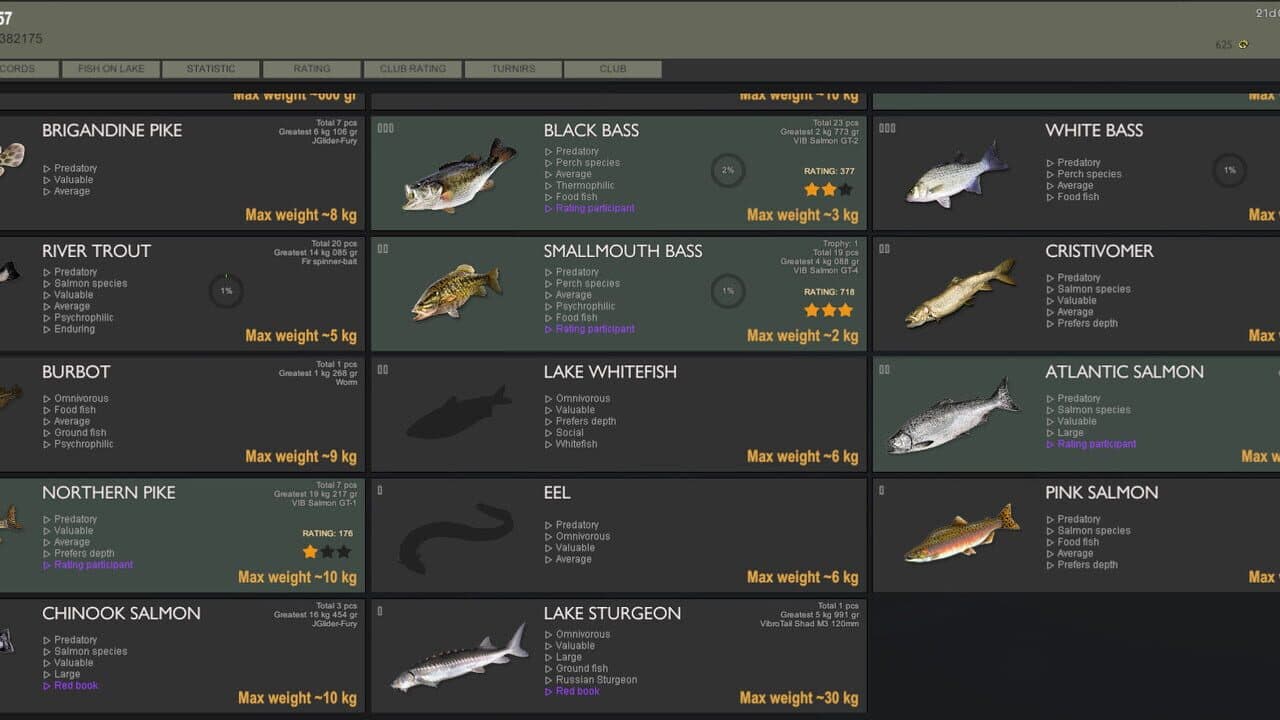Click 'RATING: 718' on Smallmouth Bass card

829,292
